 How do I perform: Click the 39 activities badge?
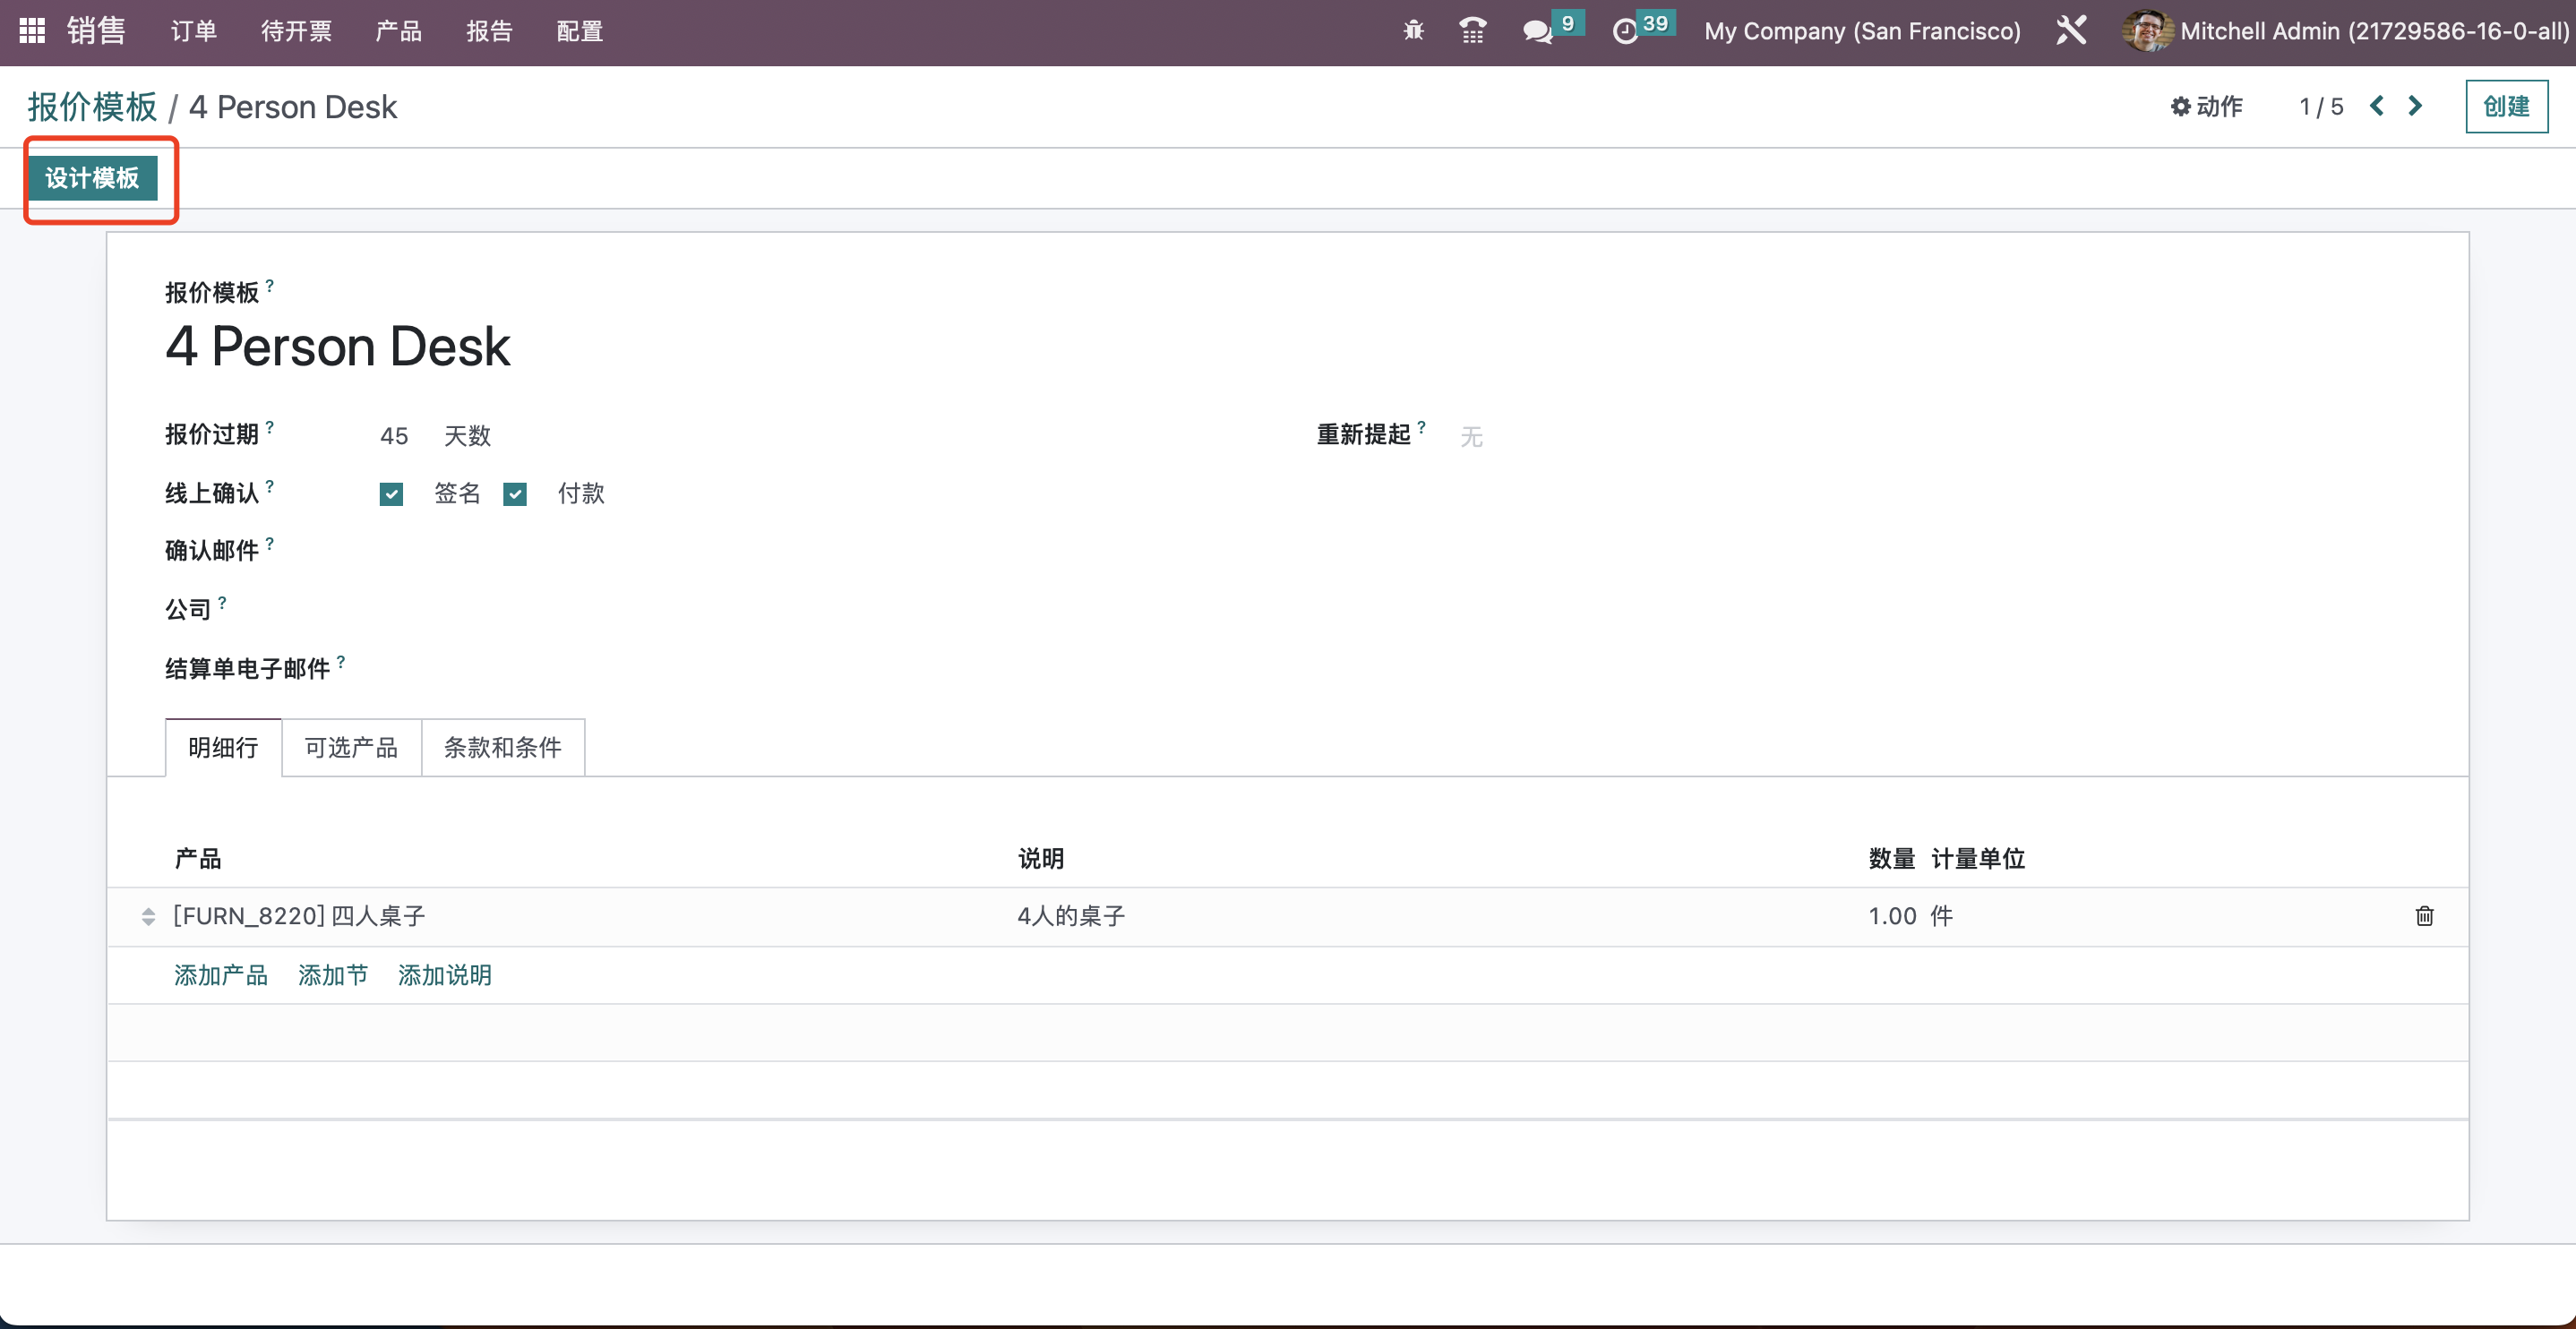pos(1656,22)
